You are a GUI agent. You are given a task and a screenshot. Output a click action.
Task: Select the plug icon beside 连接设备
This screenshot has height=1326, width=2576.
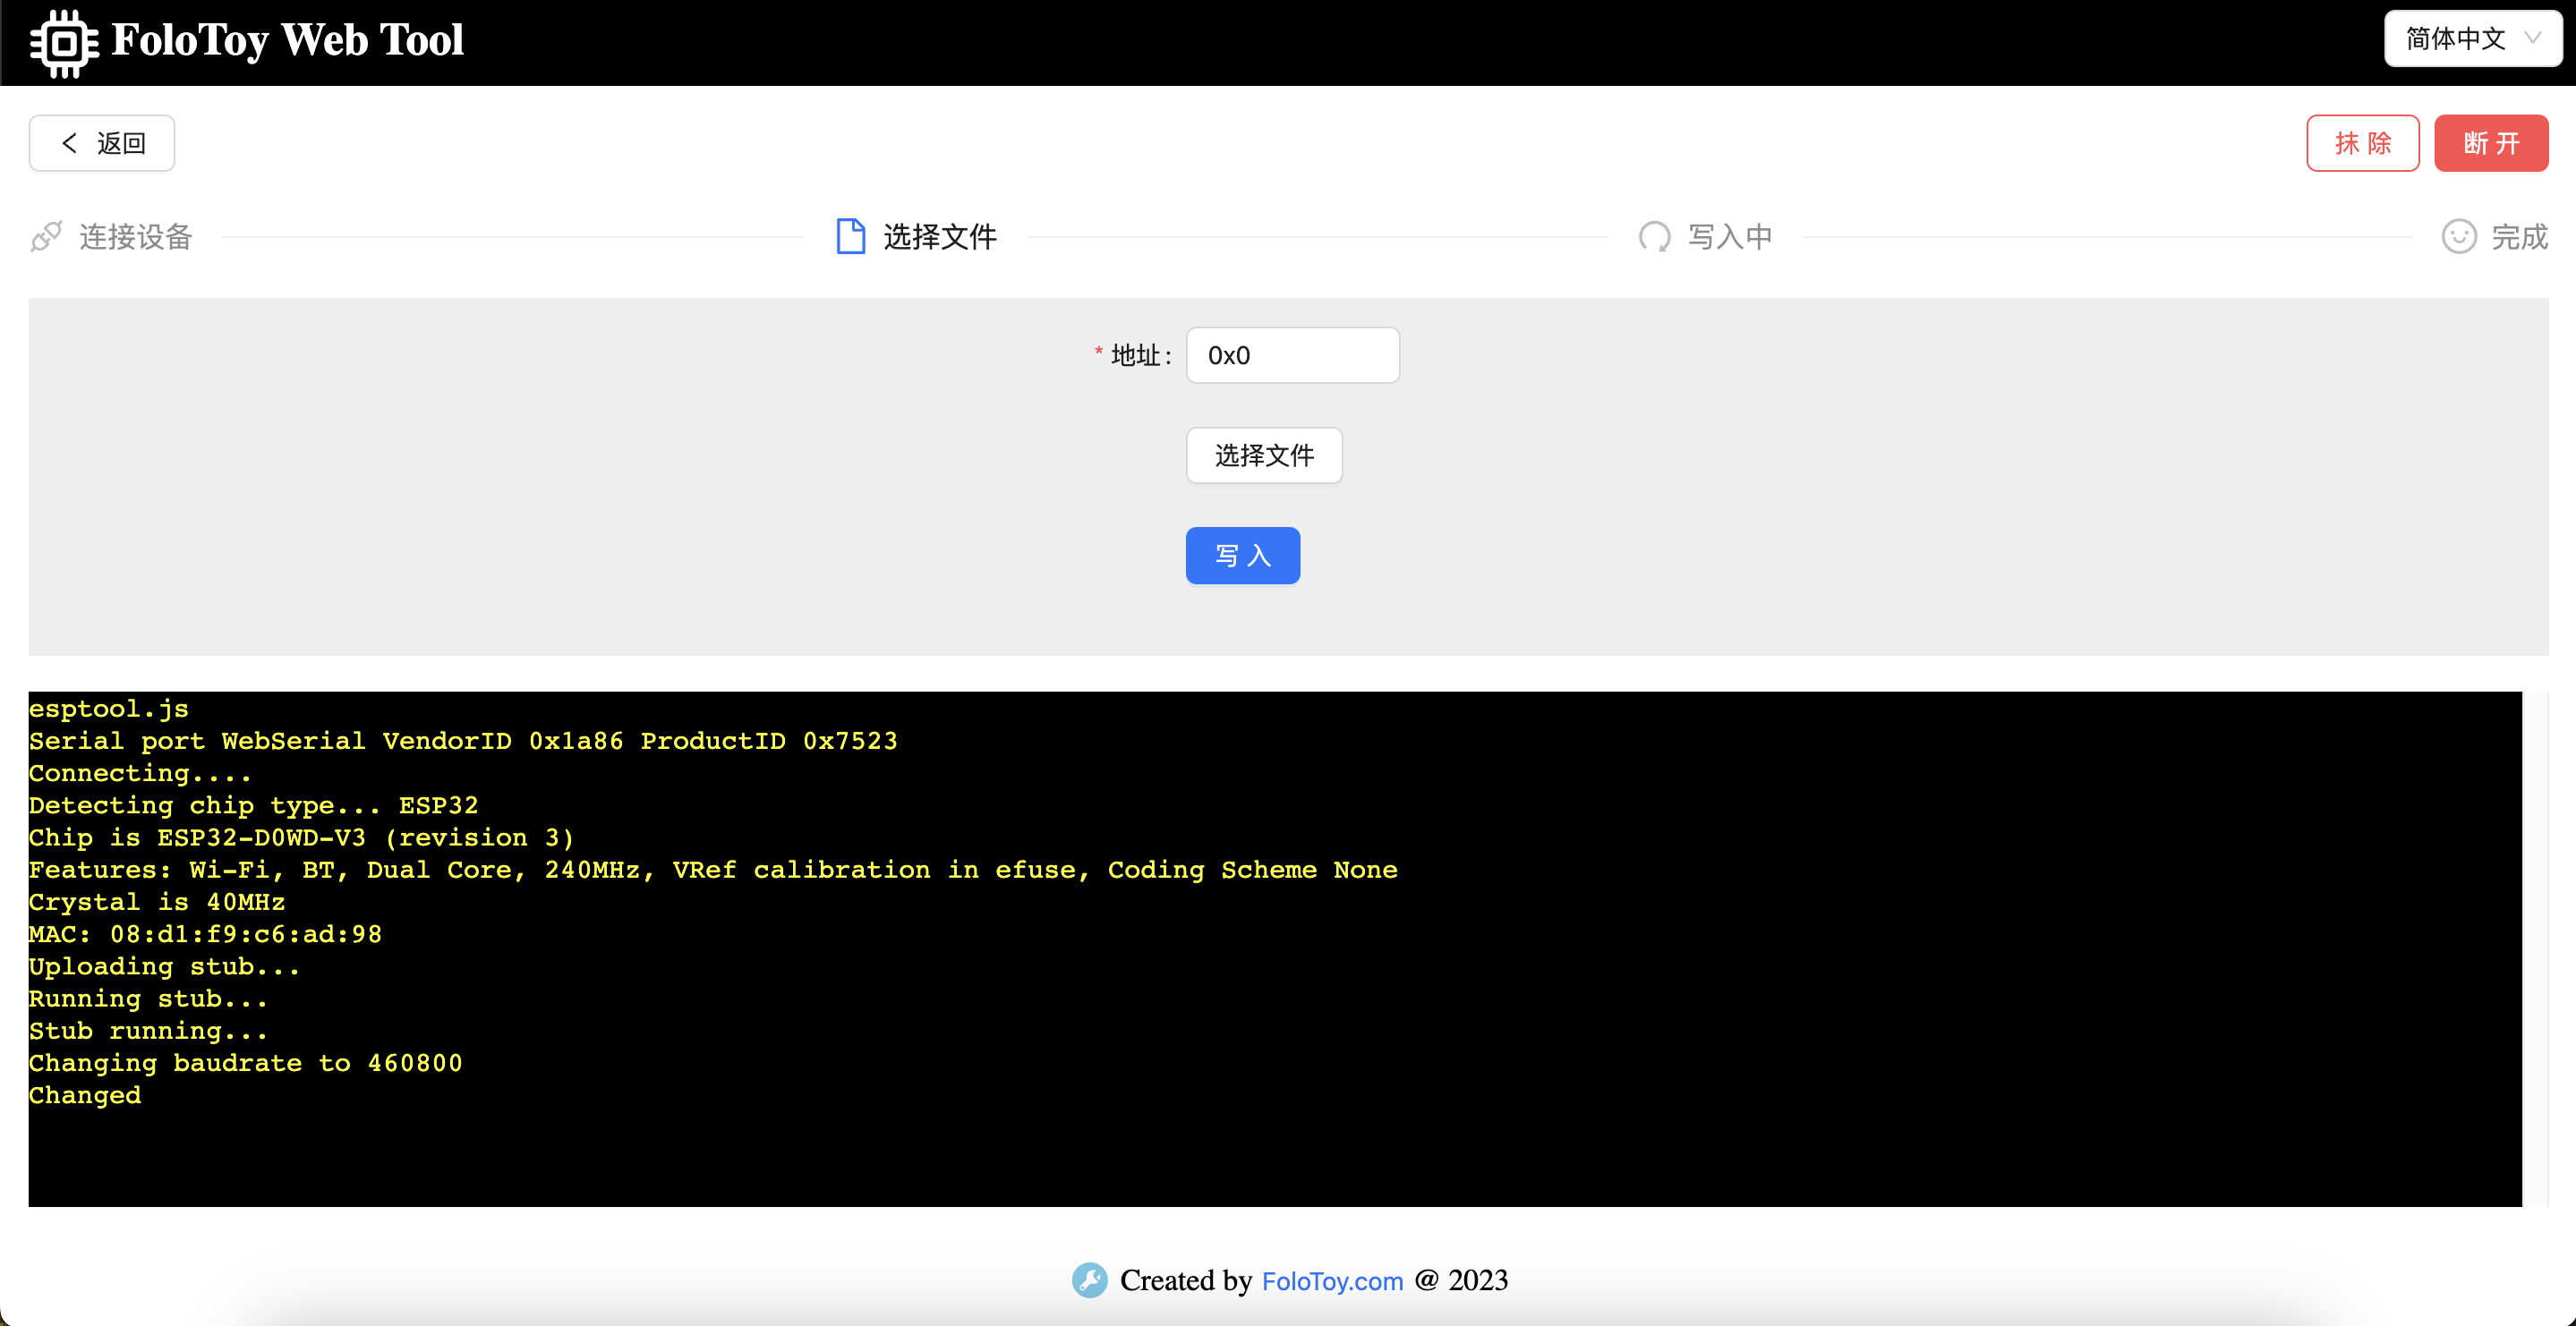(x=45, y=236)
